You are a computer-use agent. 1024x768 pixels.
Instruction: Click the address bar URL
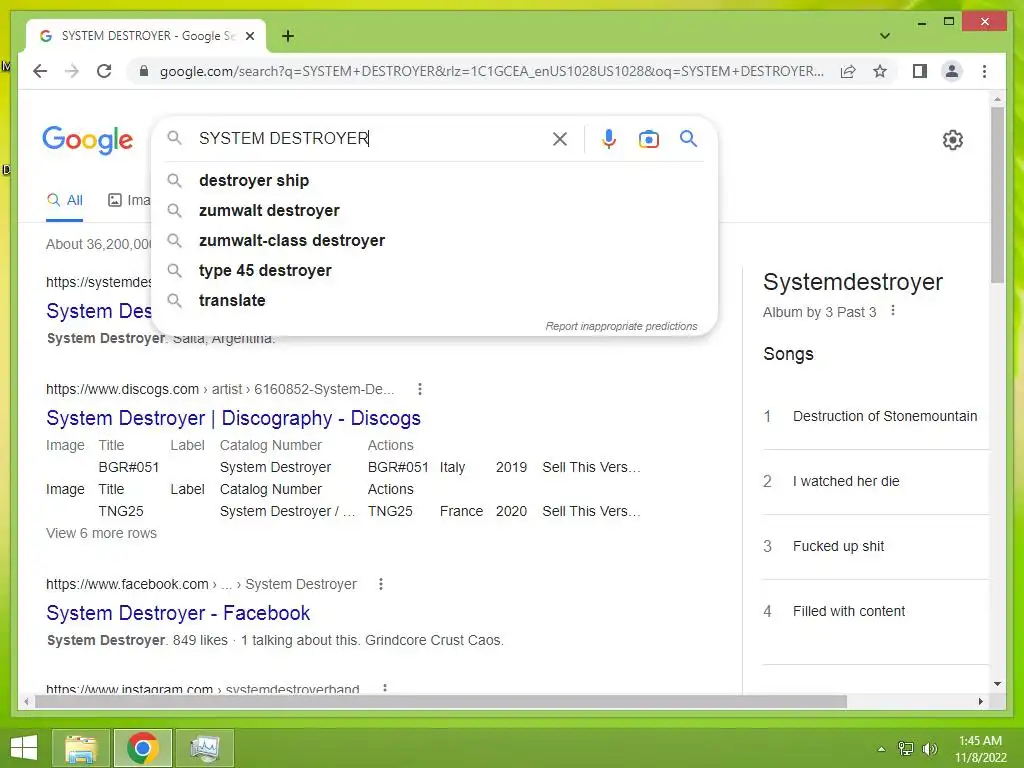491,71
